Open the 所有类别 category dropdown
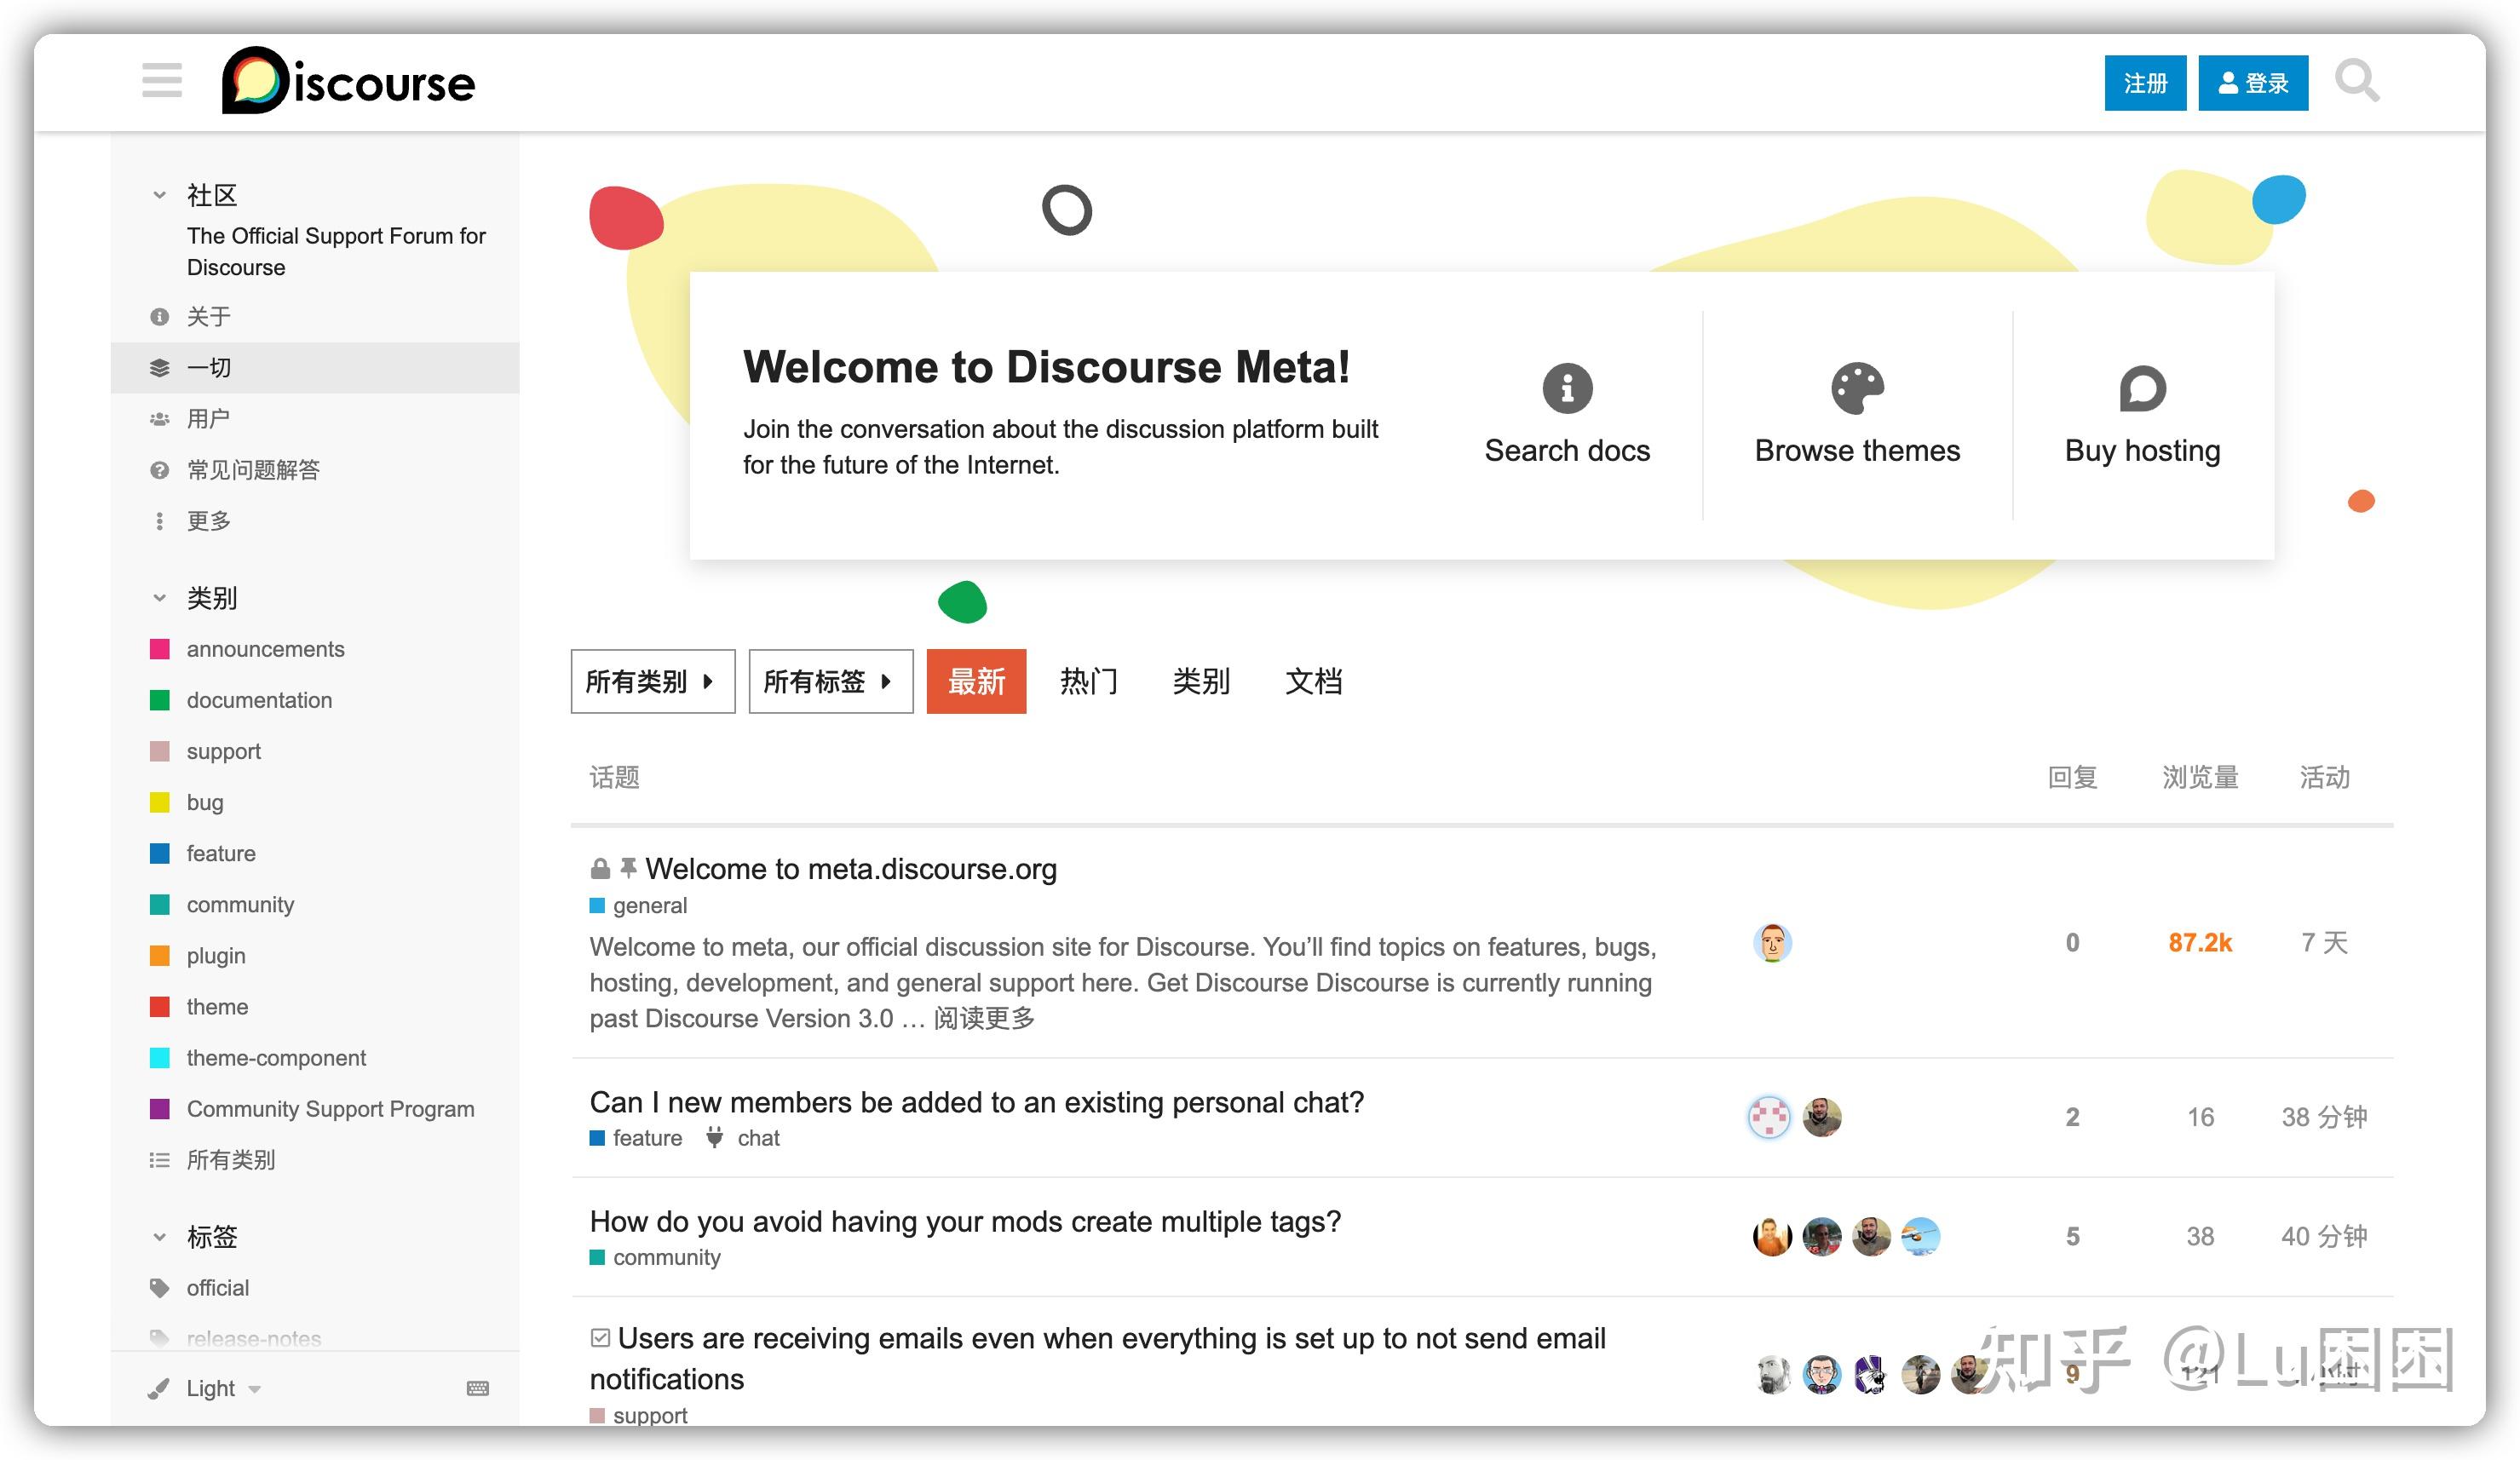Screen dimensions: 2520x1460 pyautogui.click(x=652, y=681)
